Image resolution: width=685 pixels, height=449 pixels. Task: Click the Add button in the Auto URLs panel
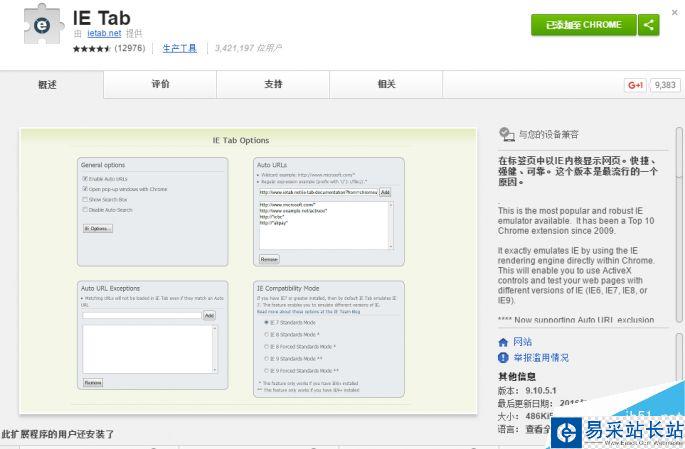pyautogui.click(x=385, y=192)
